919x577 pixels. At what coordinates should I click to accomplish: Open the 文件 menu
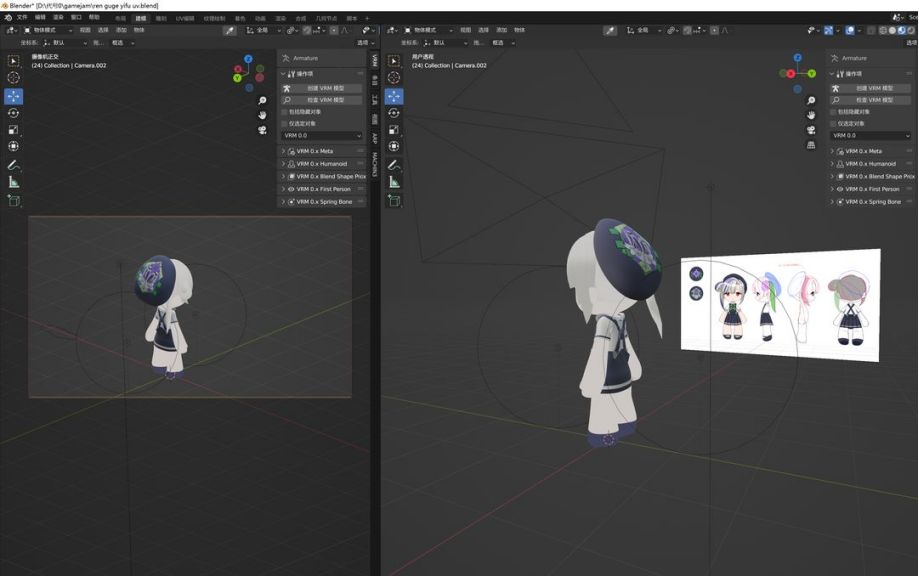click(x=22, y=18)
